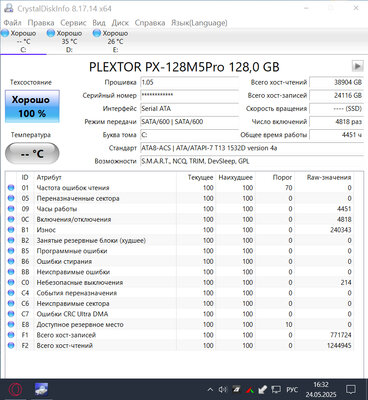Image resolution: width=368 pixels, height=400 pixels.
Task: Click the Хорошо 100 % health status button
Action: 32,106
